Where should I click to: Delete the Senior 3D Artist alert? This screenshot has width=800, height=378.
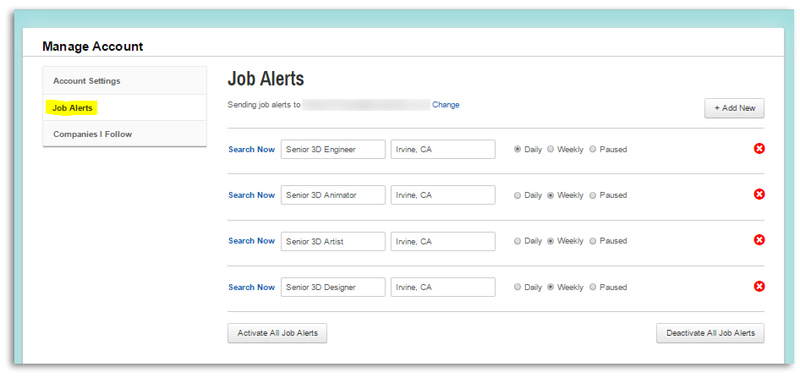(759, 240)
